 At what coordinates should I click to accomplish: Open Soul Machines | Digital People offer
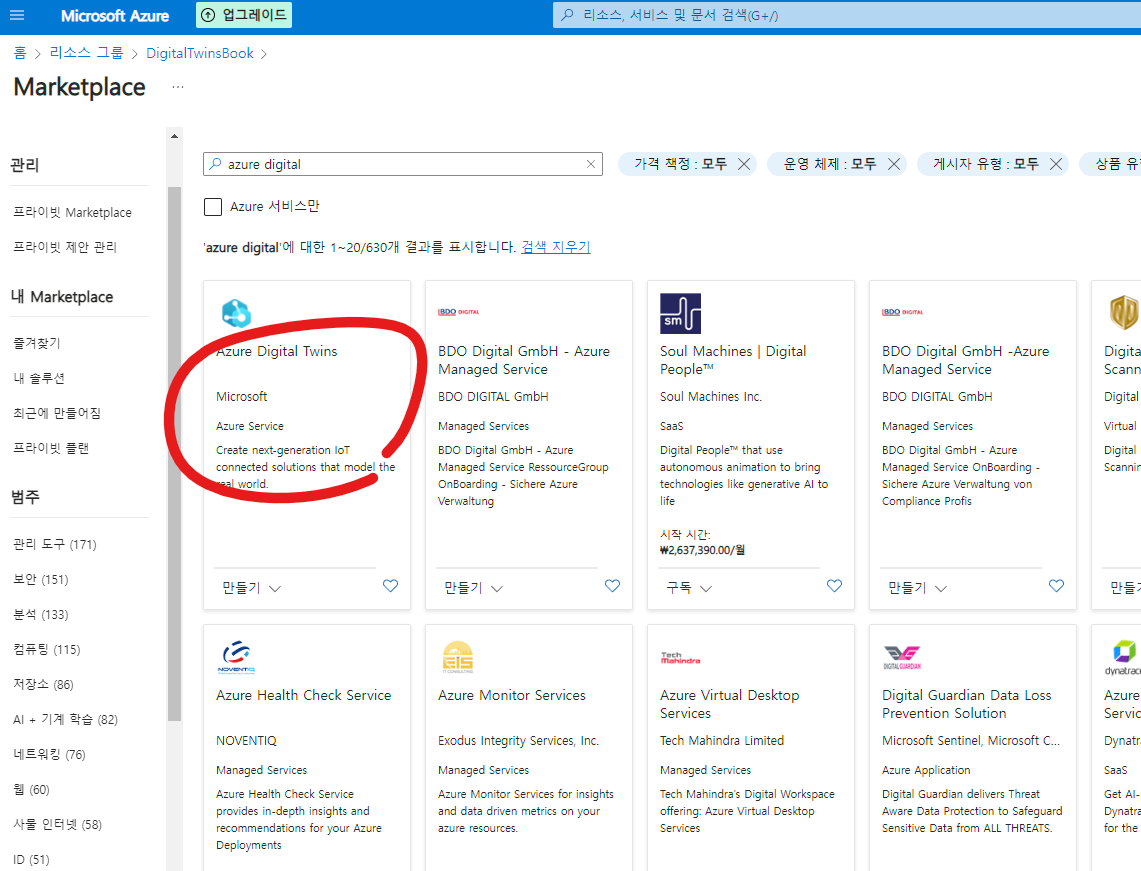(733, 360)
